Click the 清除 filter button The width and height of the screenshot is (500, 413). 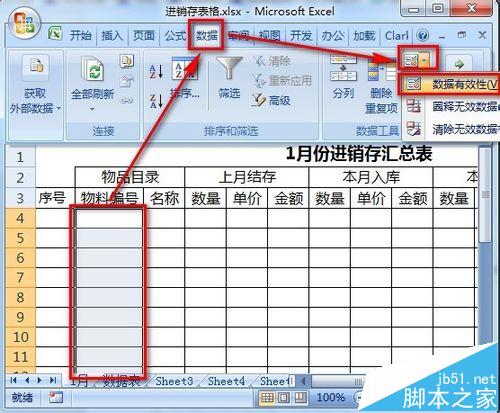point(272,61)
